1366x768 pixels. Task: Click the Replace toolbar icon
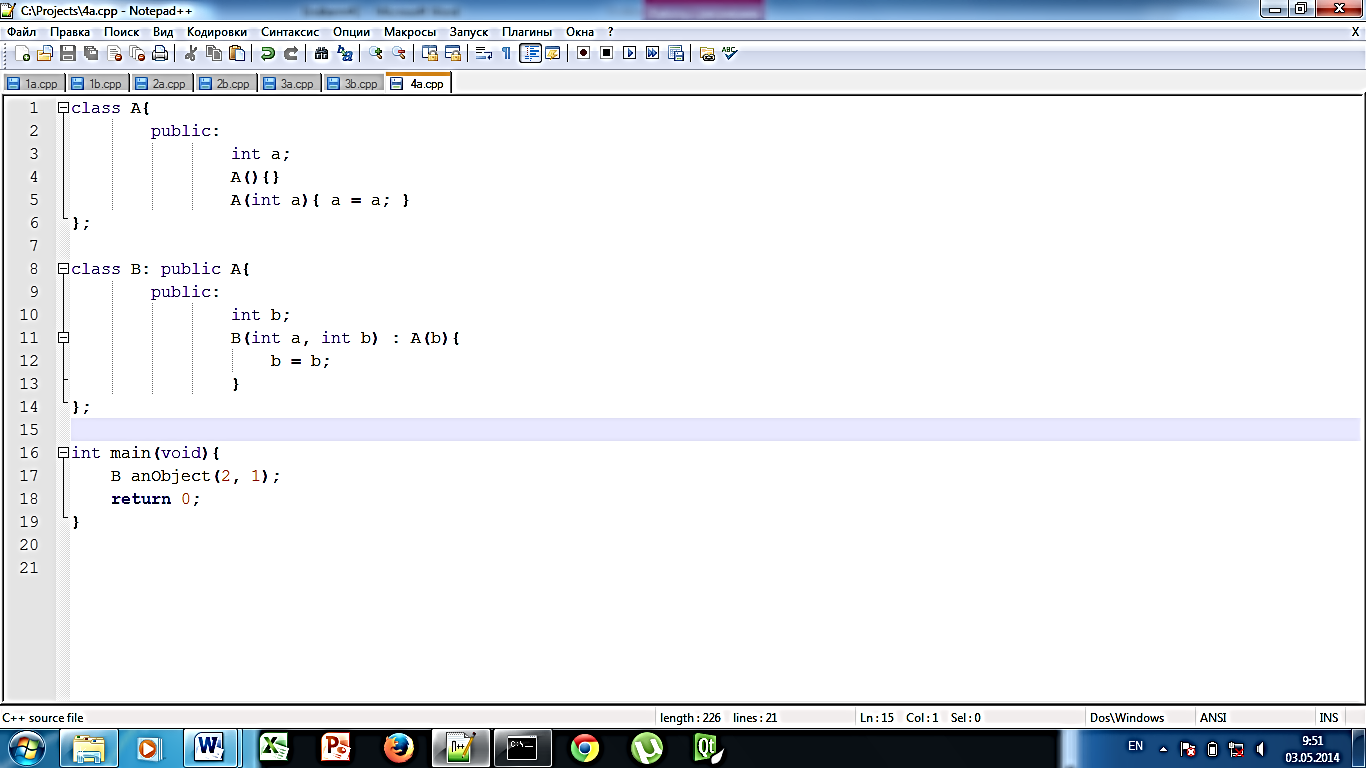344,53
